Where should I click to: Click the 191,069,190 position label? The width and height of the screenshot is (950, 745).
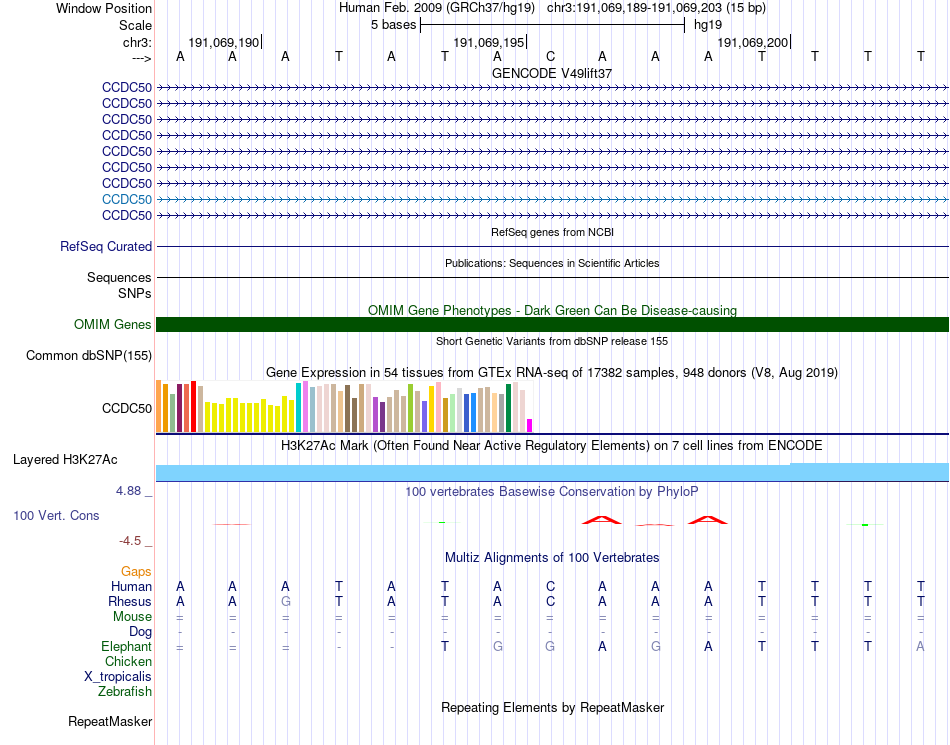tap(224, 42)
